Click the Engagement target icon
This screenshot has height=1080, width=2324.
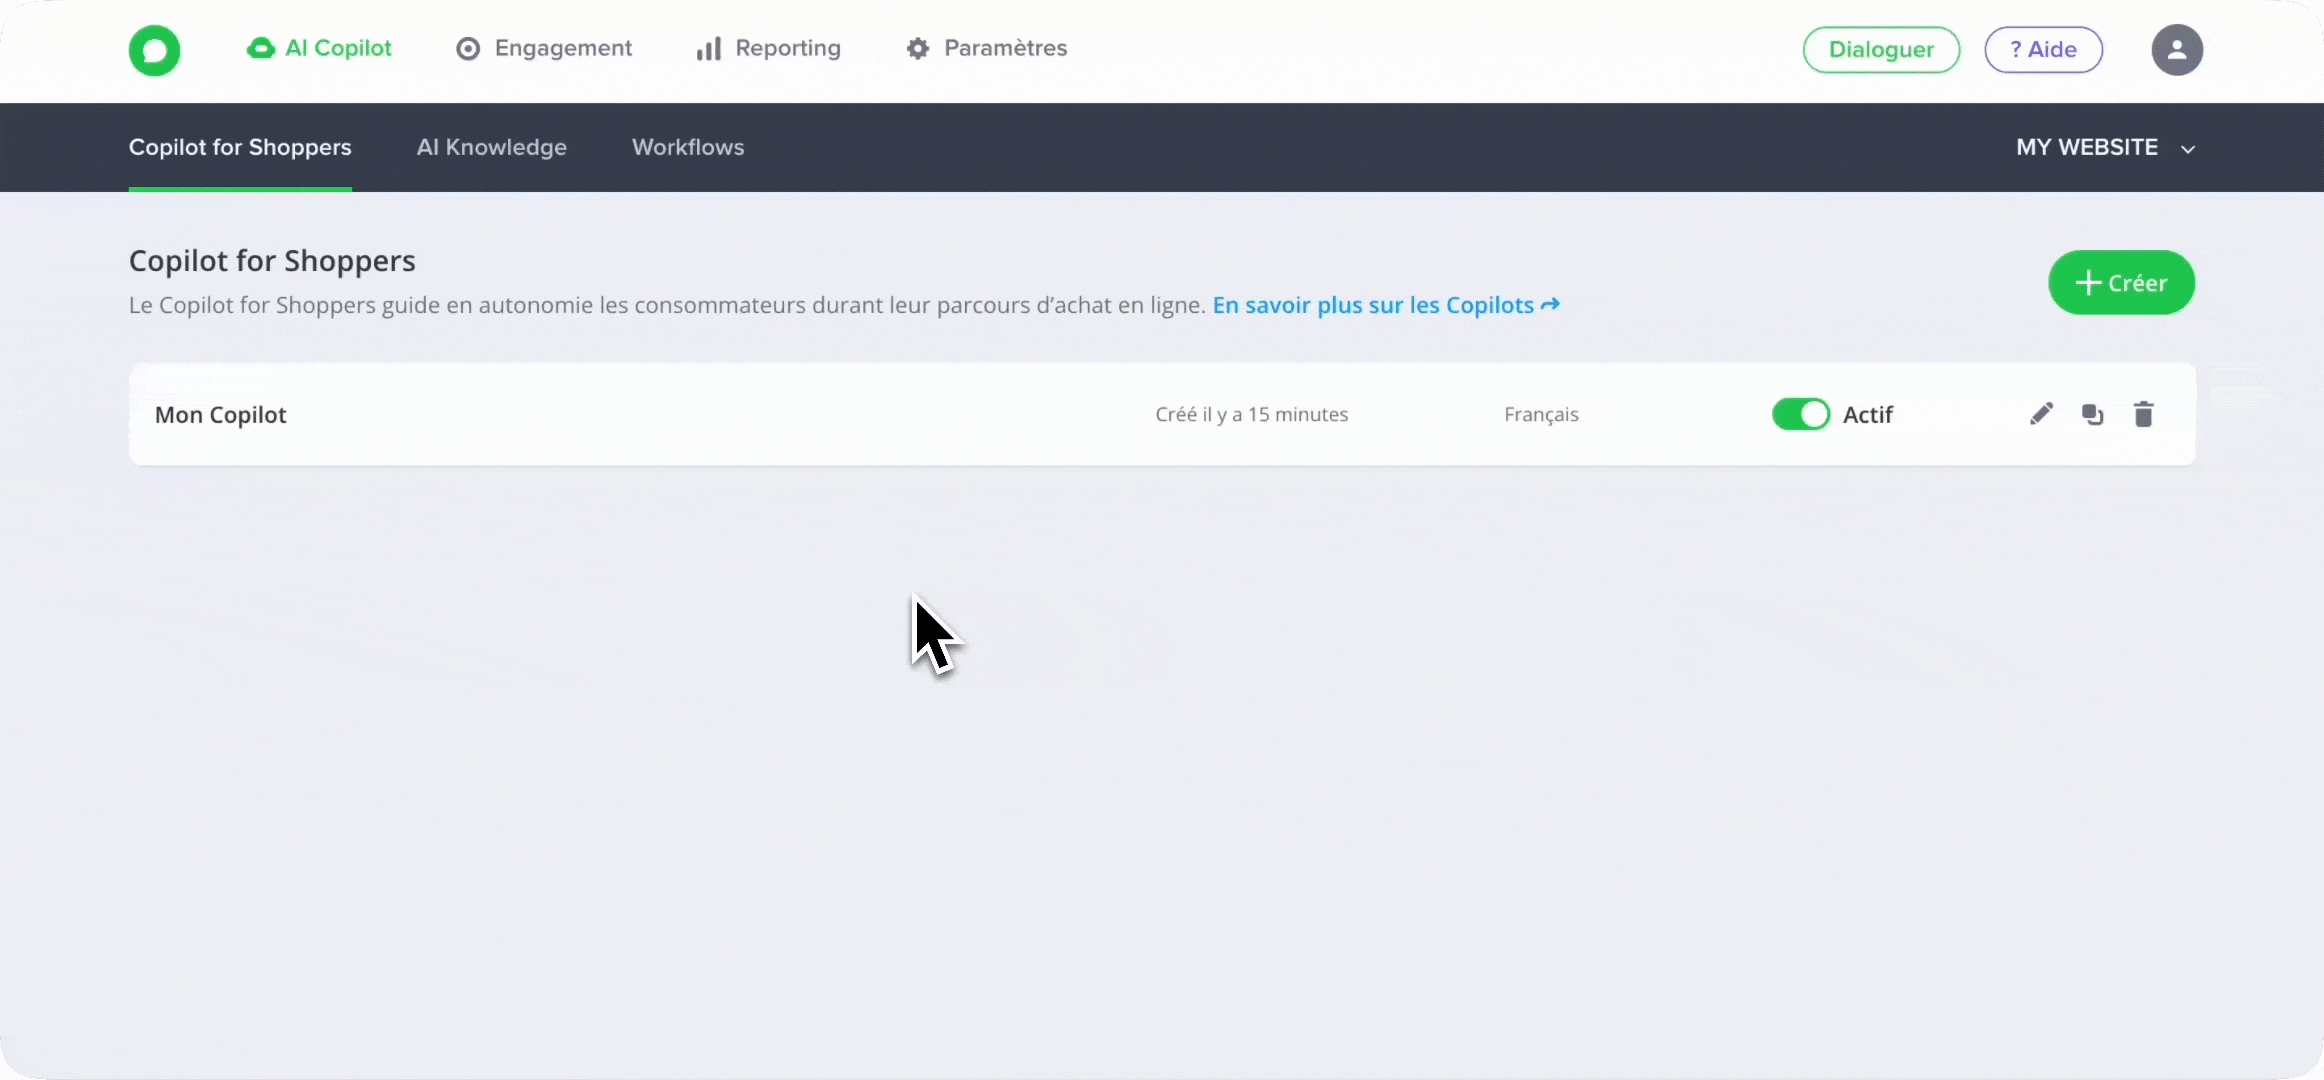[x=467, y=49]
